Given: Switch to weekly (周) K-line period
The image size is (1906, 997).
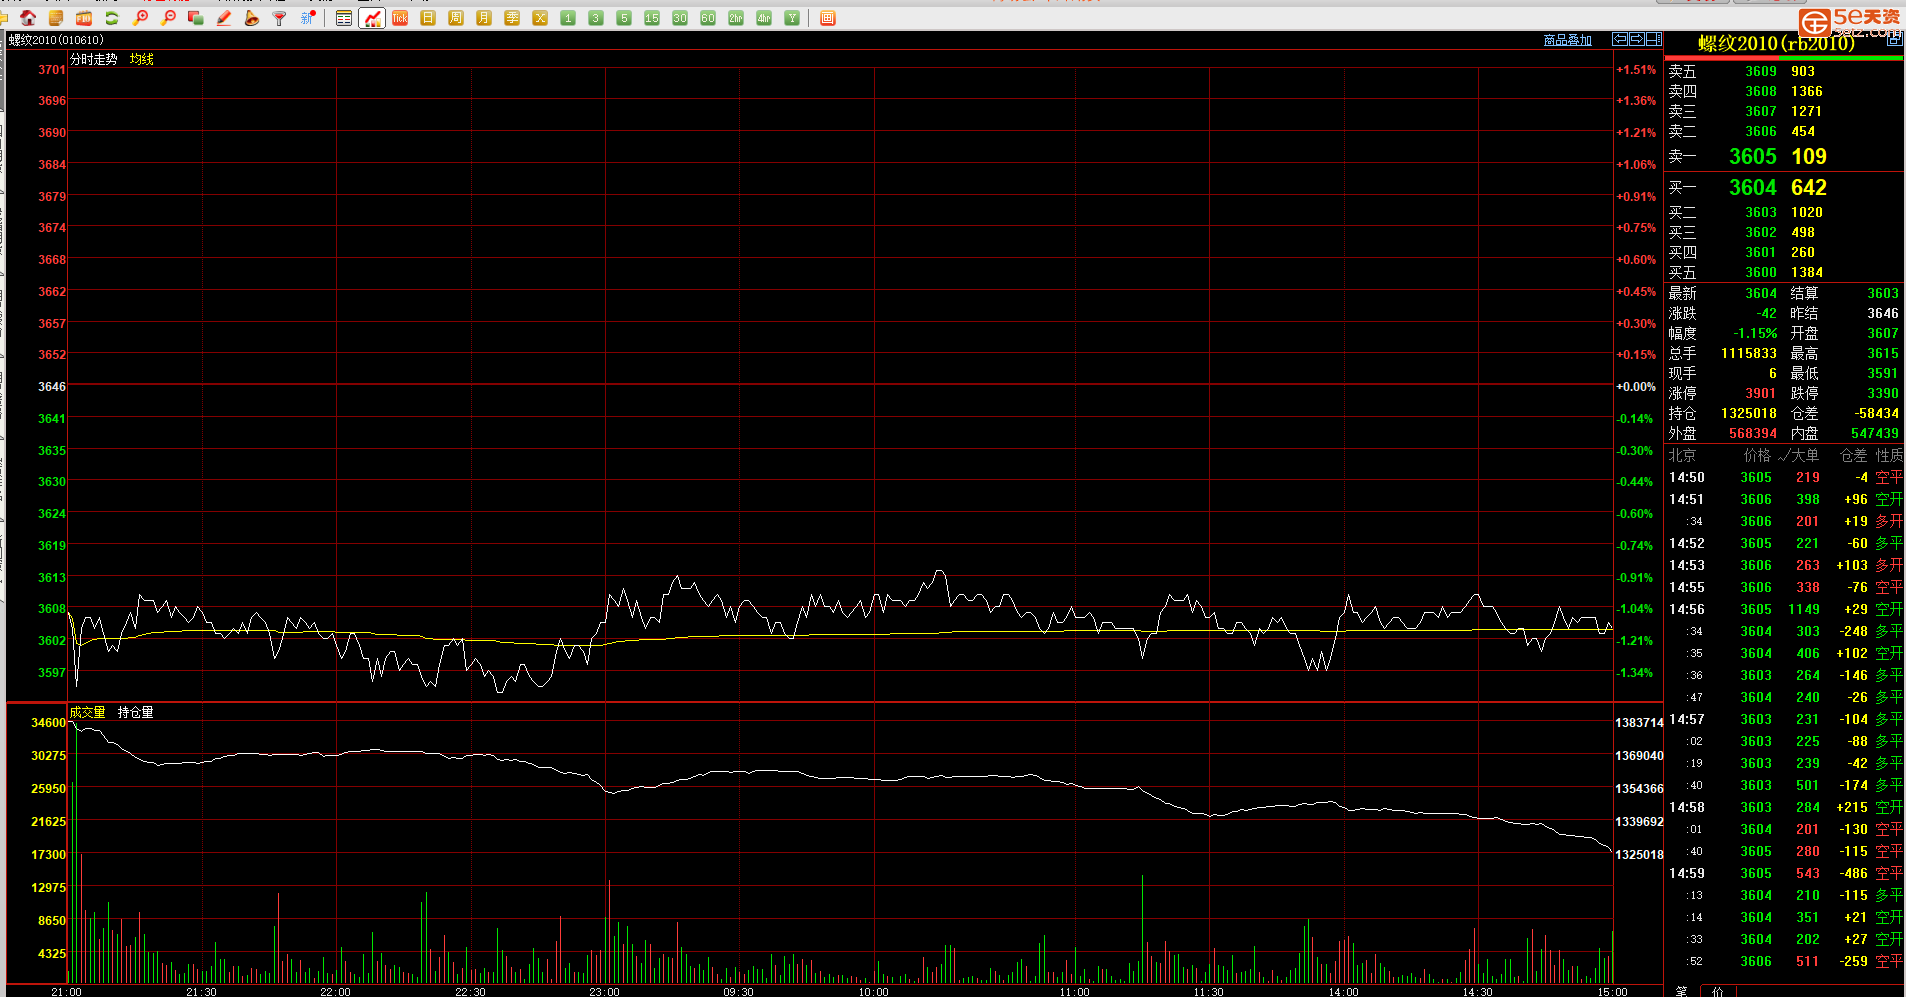Looking at the screenshot, I should [x=456, y=18].
